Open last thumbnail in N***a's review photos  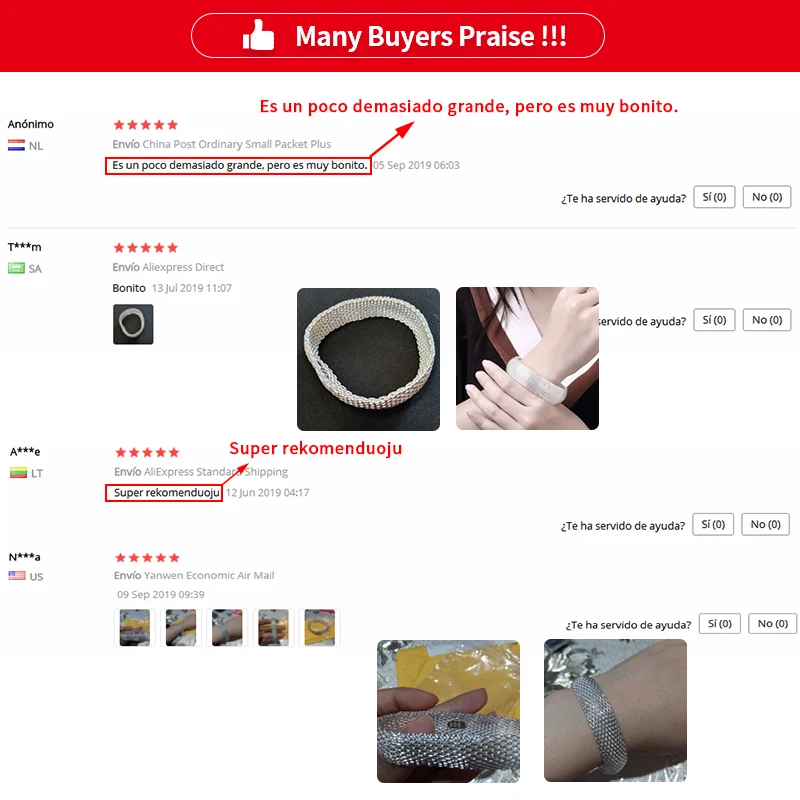tap(319, 628)
